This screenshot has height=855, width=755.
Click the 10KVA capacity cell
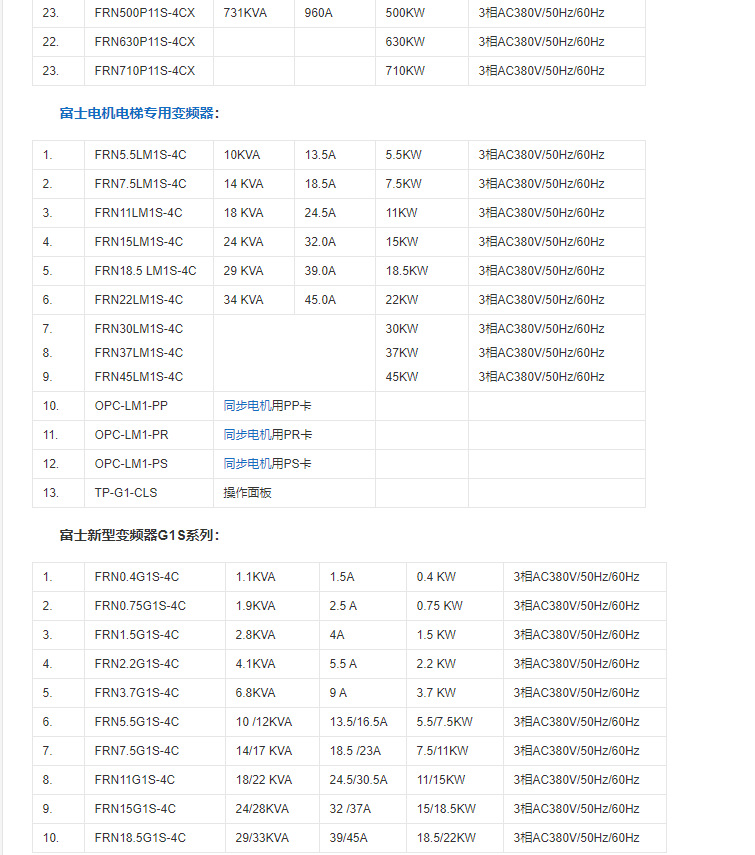pos(254,155)
